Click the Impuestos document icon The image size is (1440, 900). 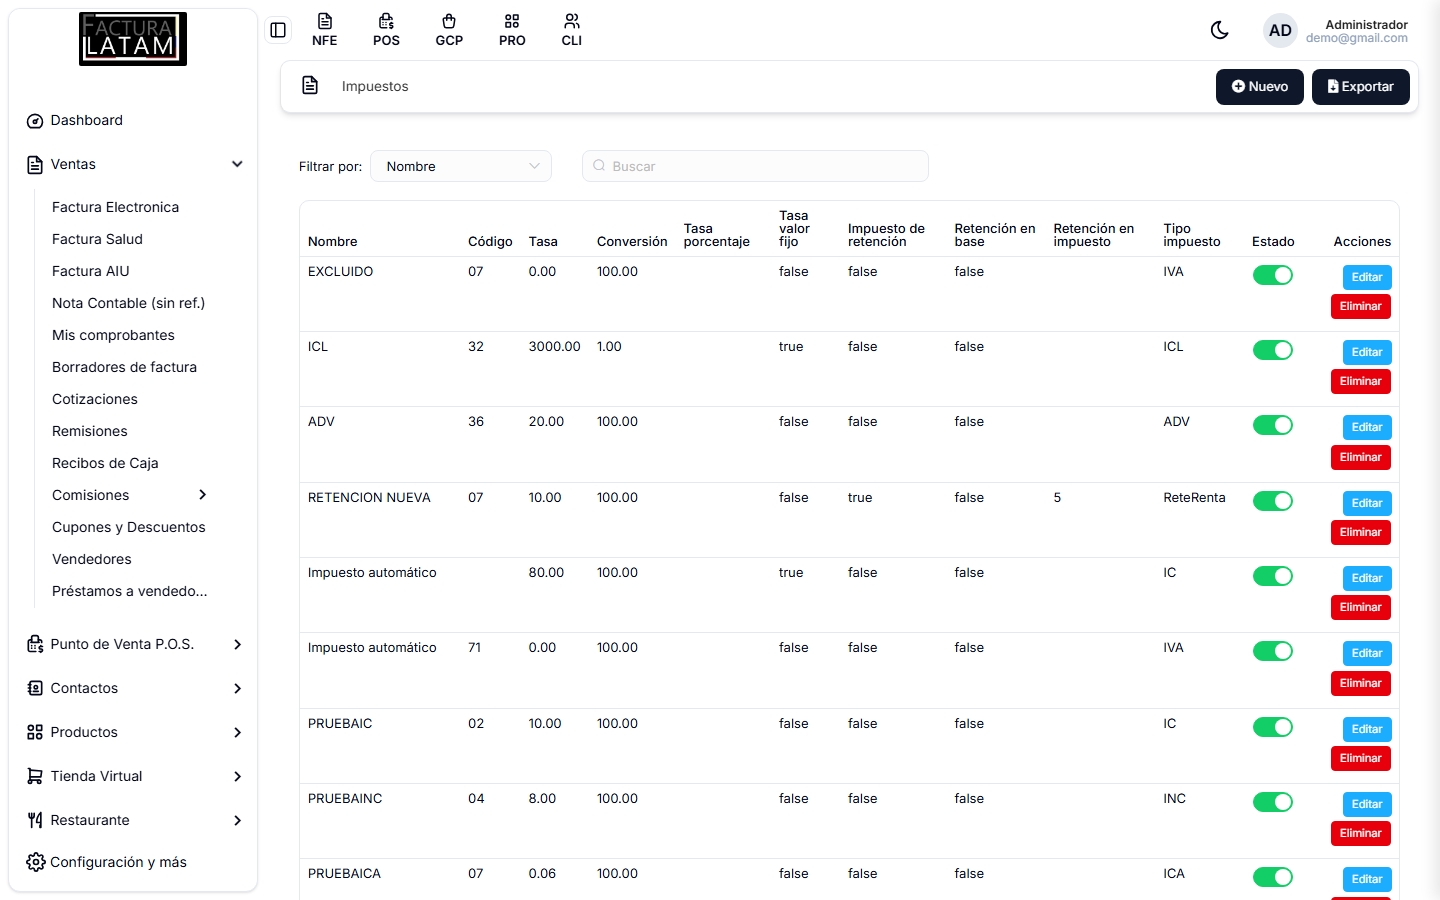point(310,86)
